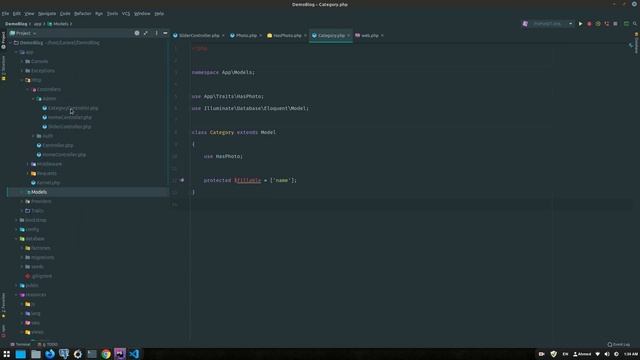Expand the bootstrap folder
The height and width of the screenshot is (360, 640).
16,220
